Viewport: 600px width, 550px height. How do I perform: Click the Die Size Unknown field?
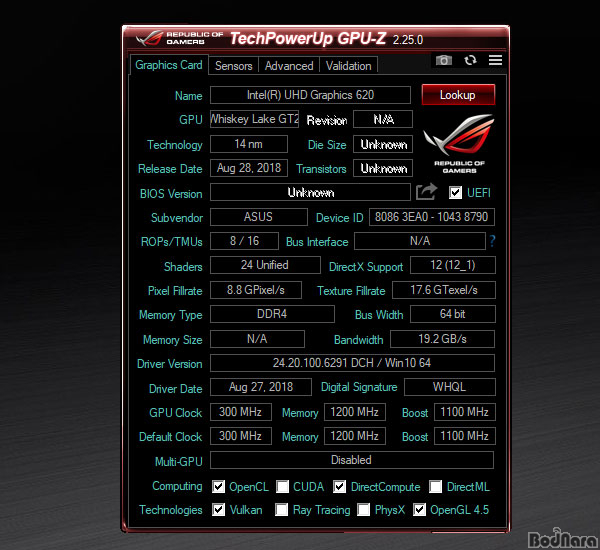point(383,144)
